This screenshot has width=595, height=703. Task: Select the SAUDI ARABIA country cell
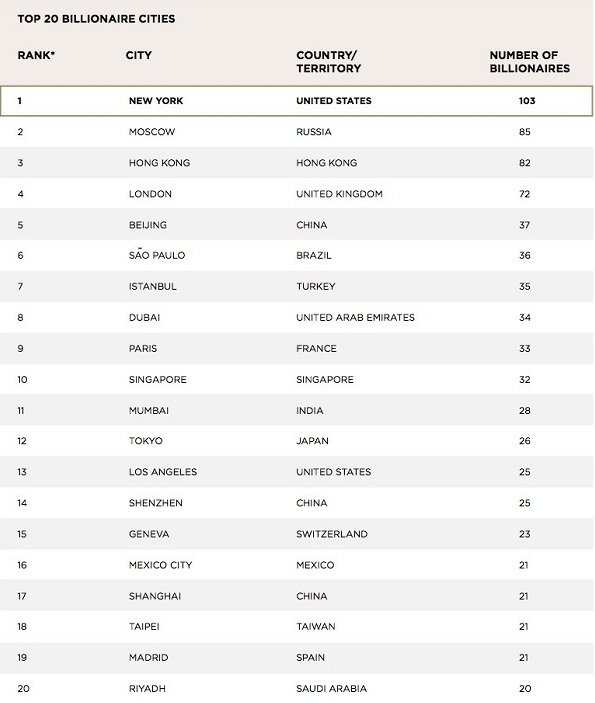point(331,688)
